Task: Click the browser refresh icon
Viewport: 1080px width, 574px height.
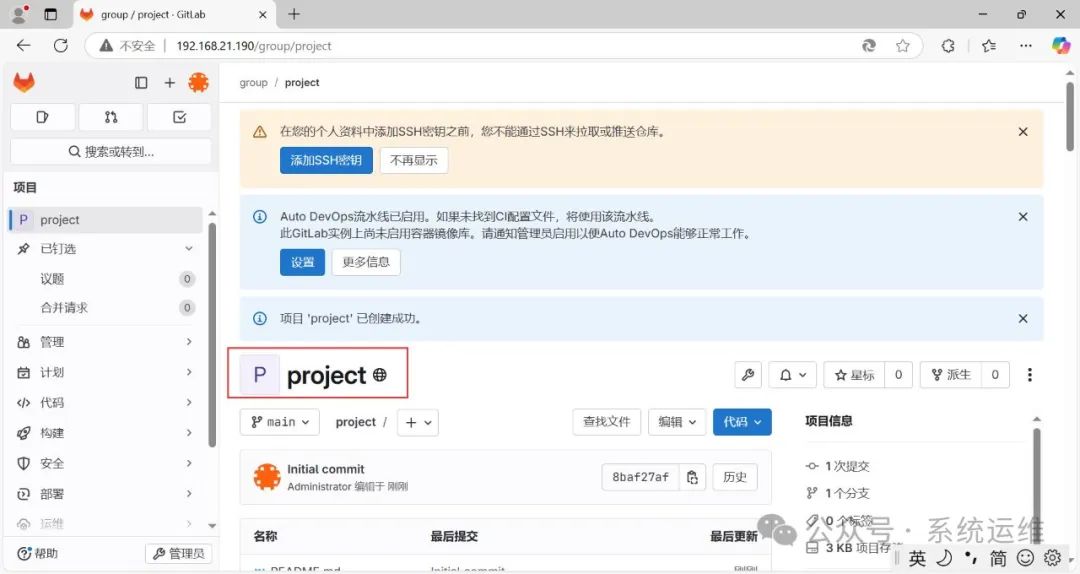Action: pyautogui.click(x=61, y=45)
